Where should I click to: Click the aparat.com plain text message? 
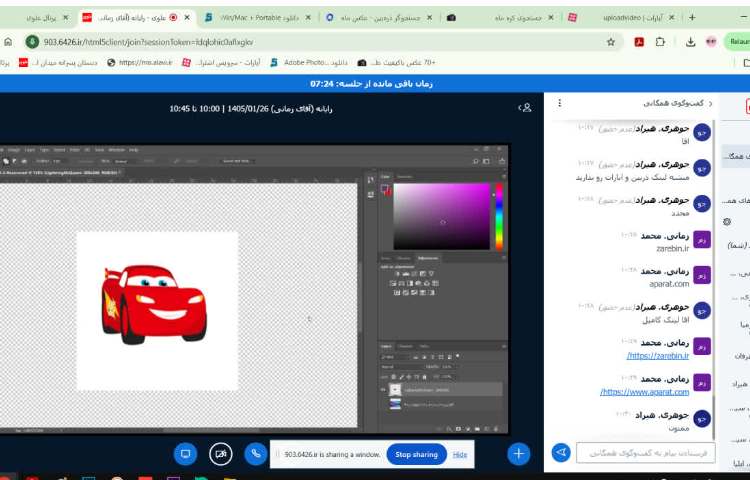tap(669, 284)
